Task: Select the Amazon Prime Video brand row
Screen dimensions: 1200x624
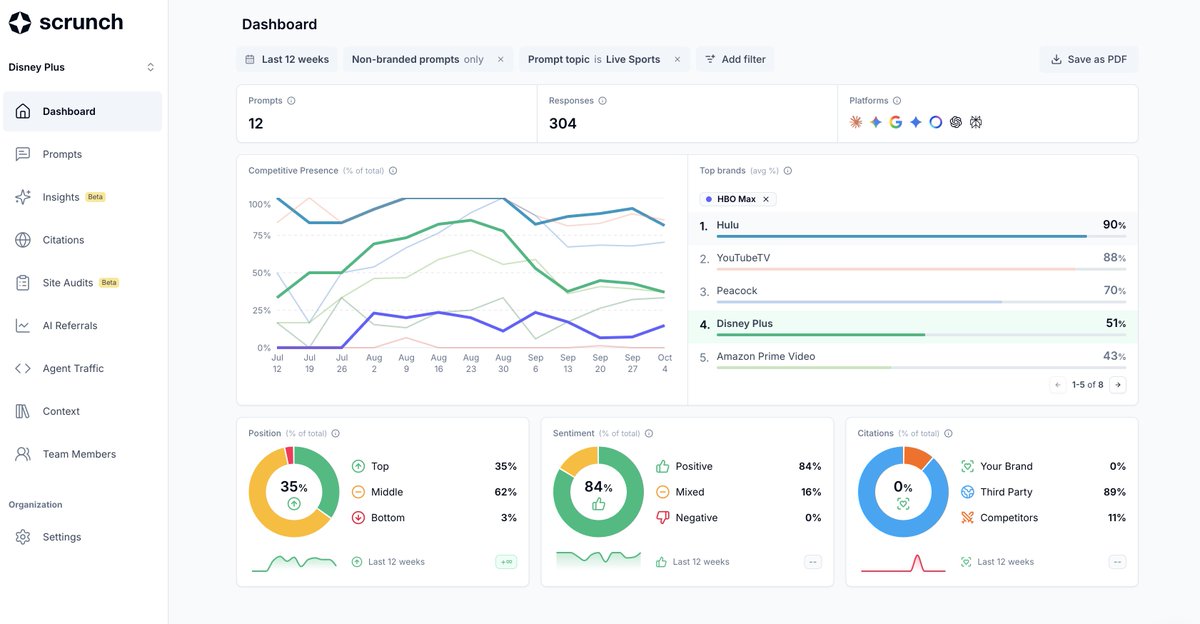Action: click(913, 359)
